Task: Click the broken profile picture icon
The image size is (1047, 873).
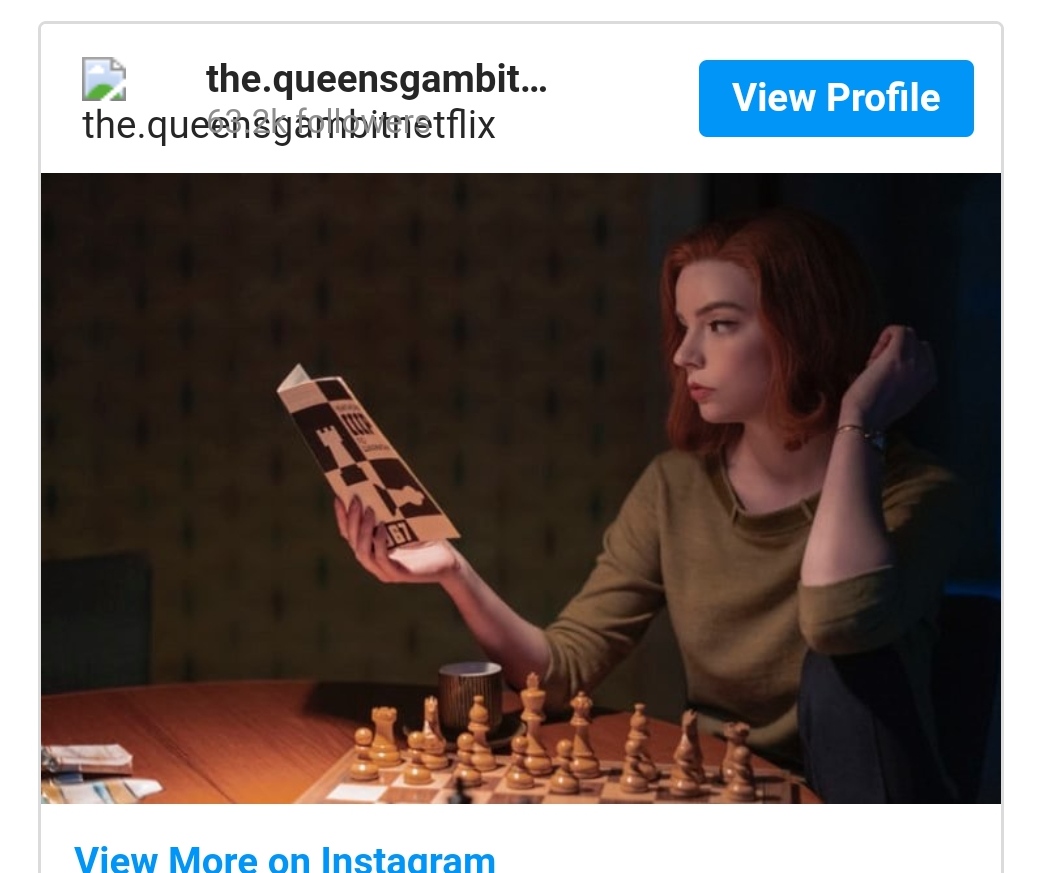Action: (103, 79)
